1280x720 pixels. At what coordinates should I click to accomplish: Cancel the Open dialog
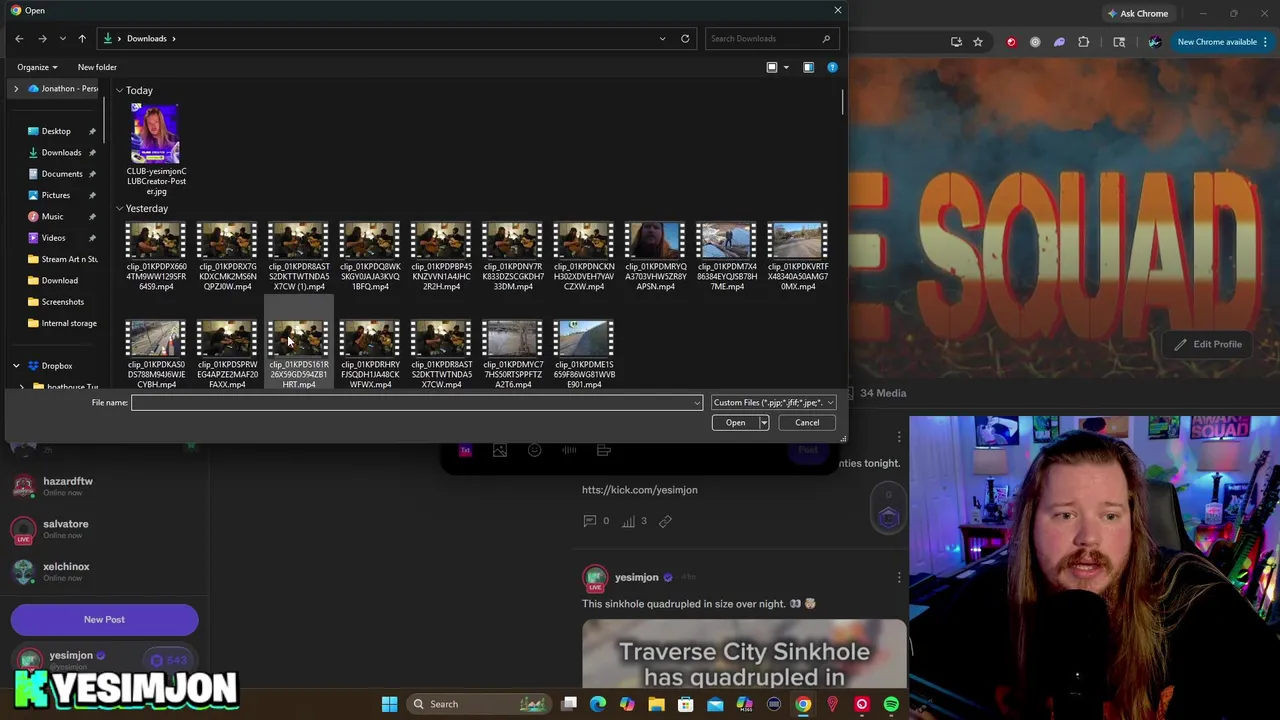coord(807,422)
